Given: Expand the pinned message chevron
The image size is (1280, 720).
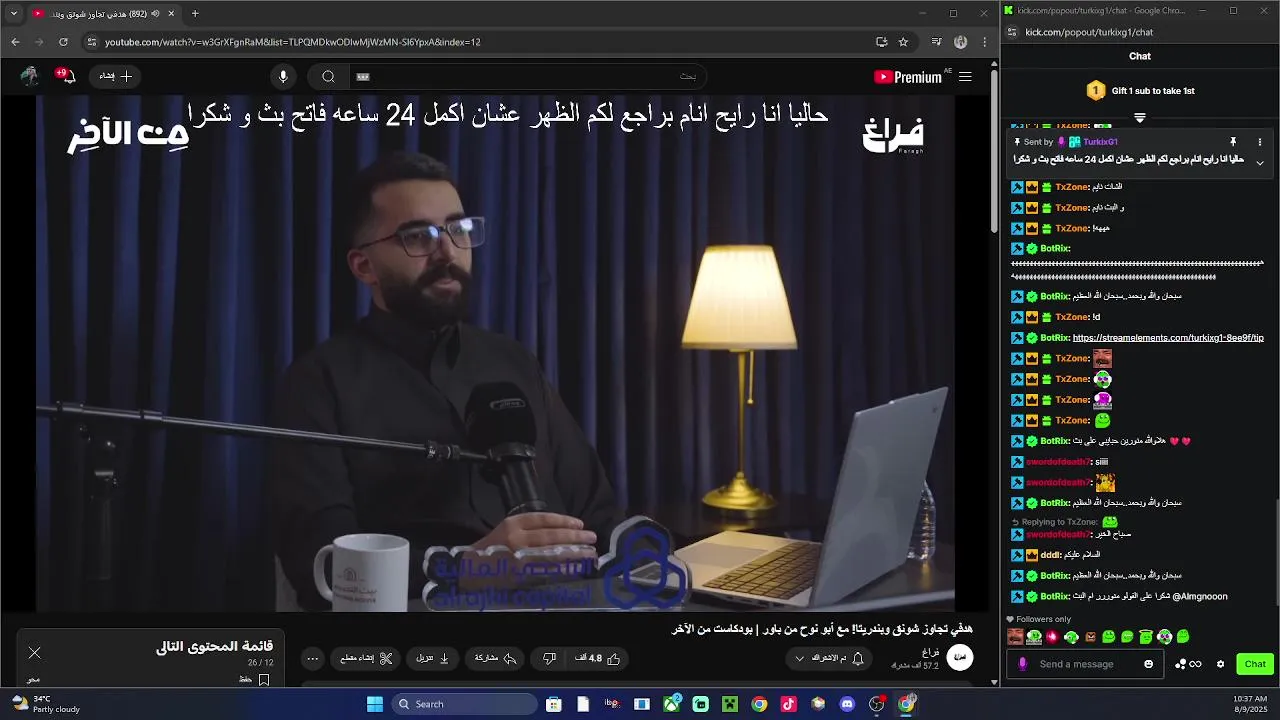Looking at the screenshot, I should 1260,162.
